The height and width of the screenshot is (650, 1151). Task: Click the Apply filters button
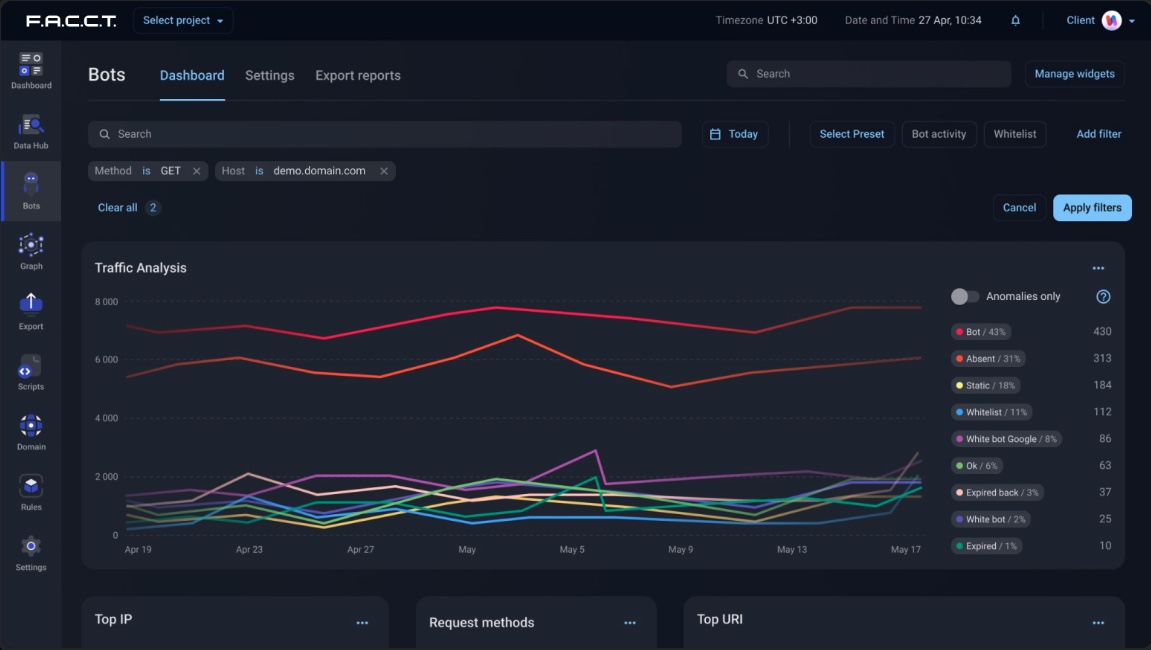pyautogui.click(x=1091, y=208)
